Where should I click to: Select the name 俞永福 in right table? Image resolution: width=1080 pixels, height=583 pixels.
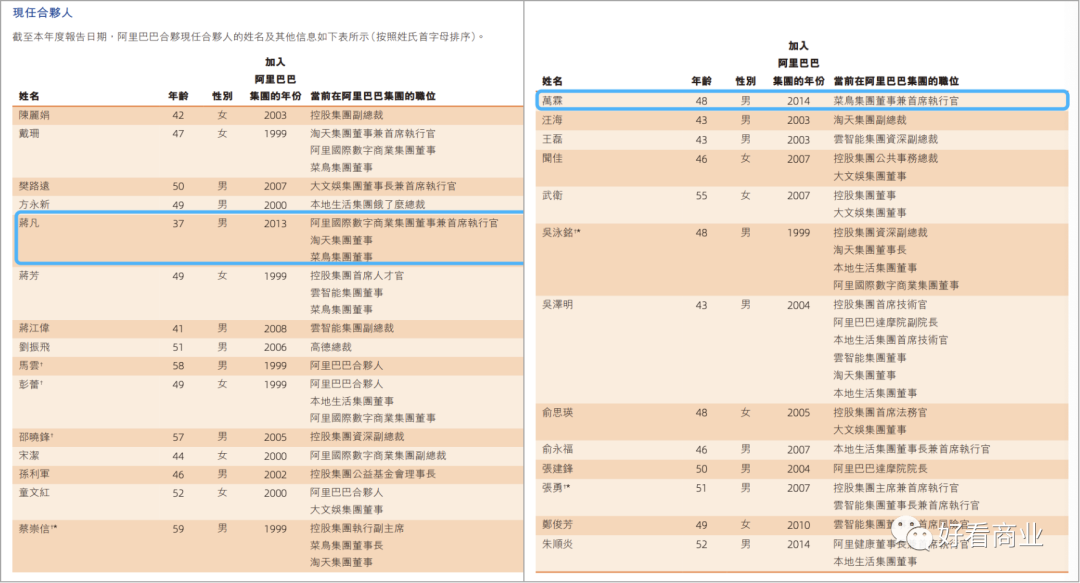(558, 450)
